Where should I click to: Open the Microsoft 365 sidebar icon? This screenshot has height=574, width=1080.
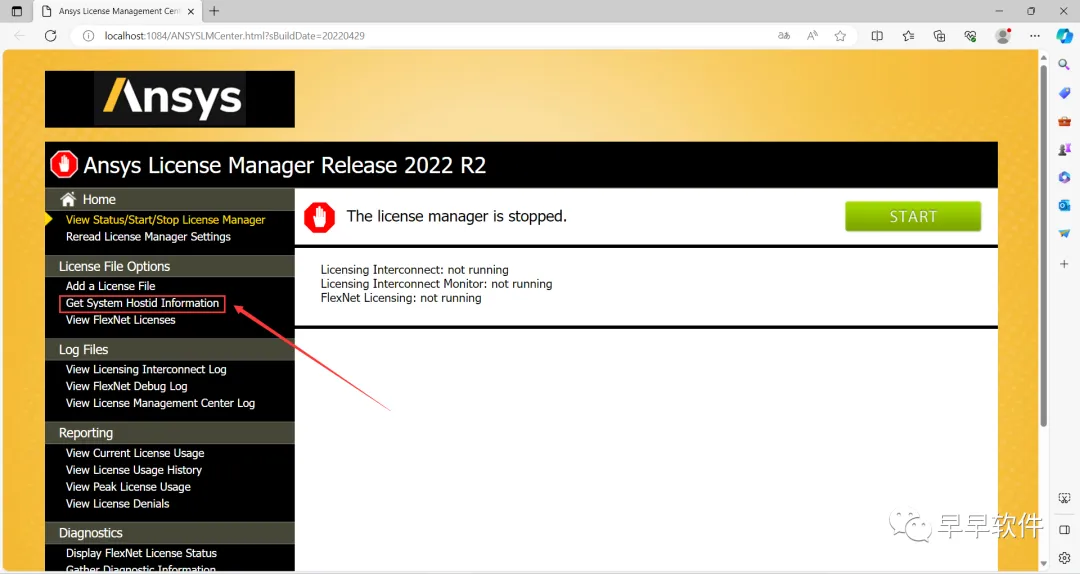[1064, 178]
